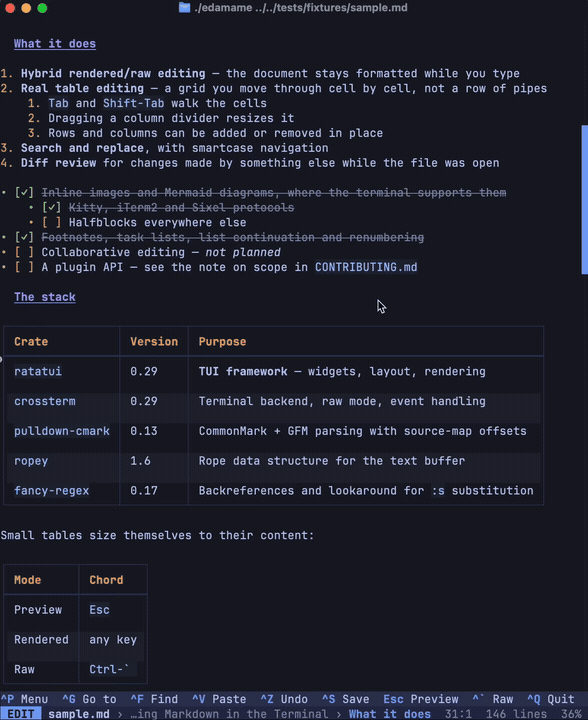This screenshot has width=588, height=720.
Task: Click the Version column header
Action: click(154, 342)
